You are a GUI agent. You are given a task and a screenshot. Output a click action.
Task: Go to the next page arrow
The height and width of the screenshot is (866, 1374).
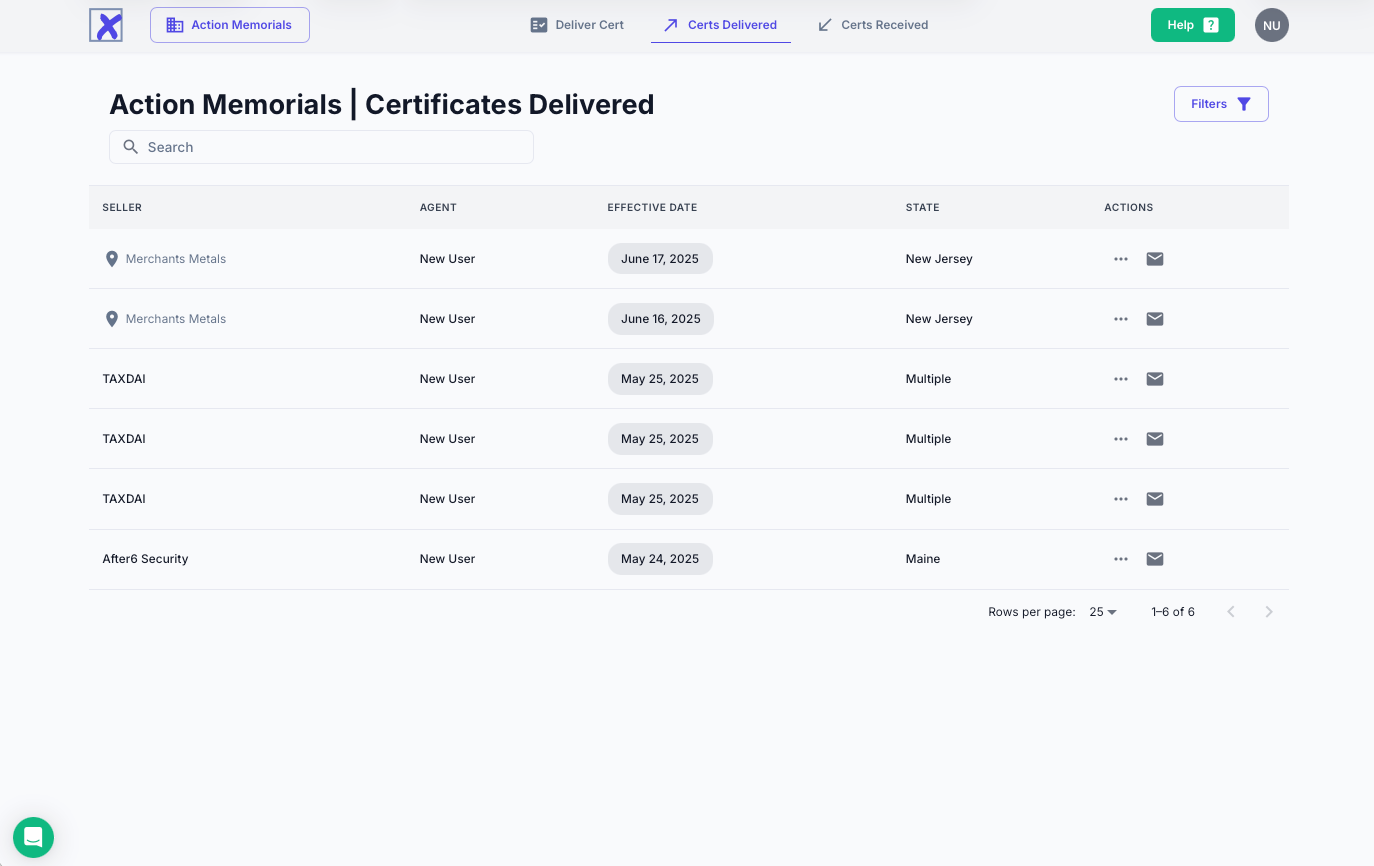1268,612
